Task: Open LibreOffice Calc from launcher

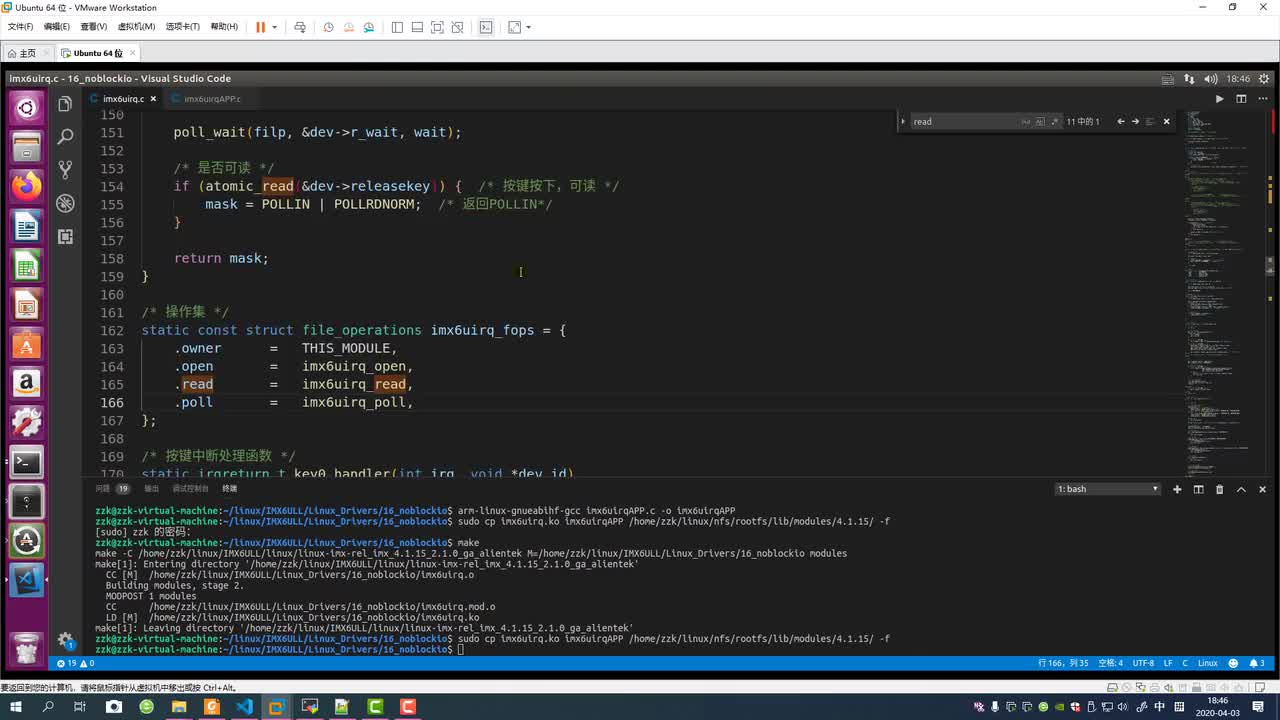Action: 26,266
